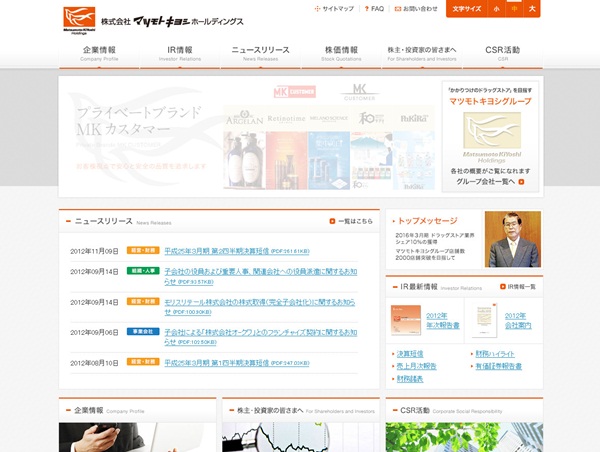Click the arrow icon beside グループ会社一覧へ
This screenshot has height=452, width=600.
pos(521,182)
